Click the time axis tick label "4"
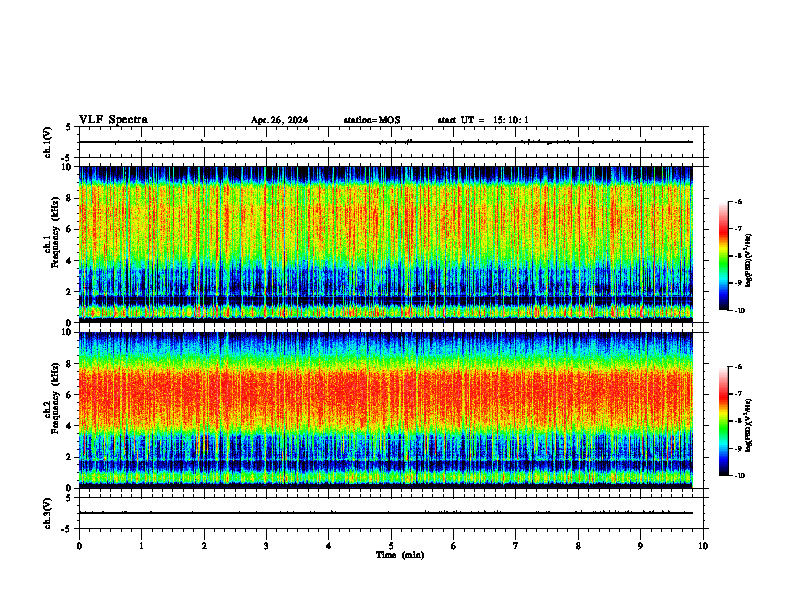The height and width of the screenshot is (612, 792). [329, 546]
